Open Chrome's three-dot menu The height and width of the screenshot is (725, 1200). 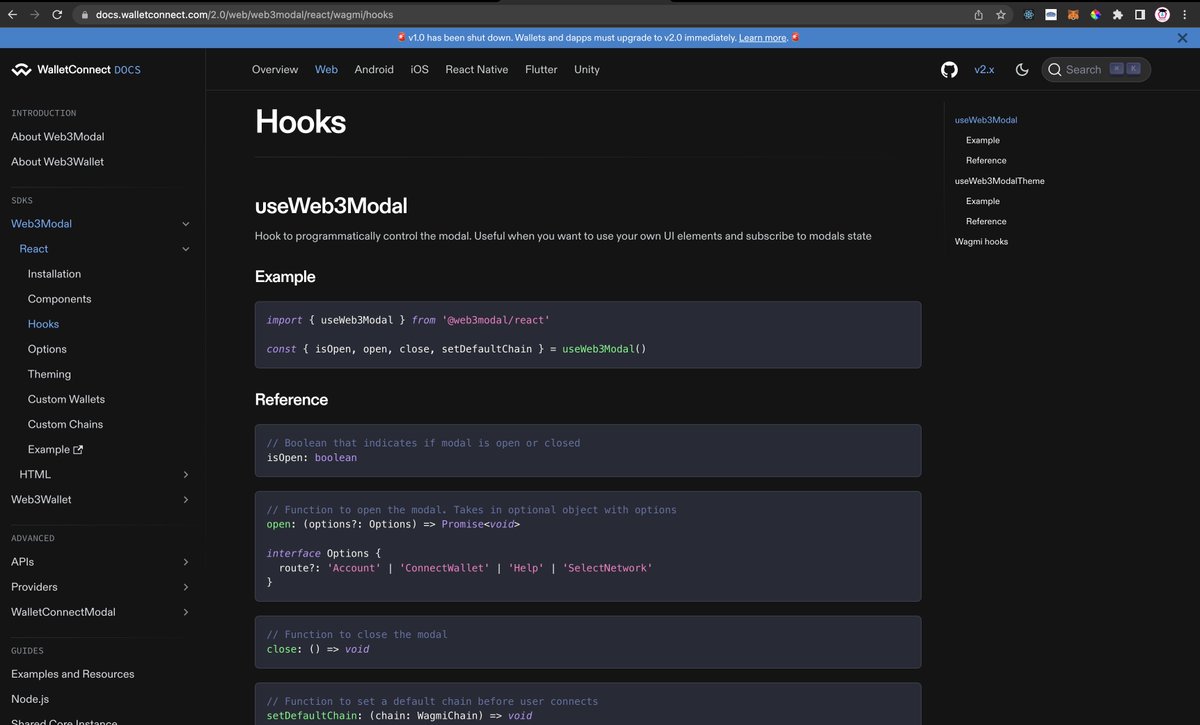tap(1186, 15)
